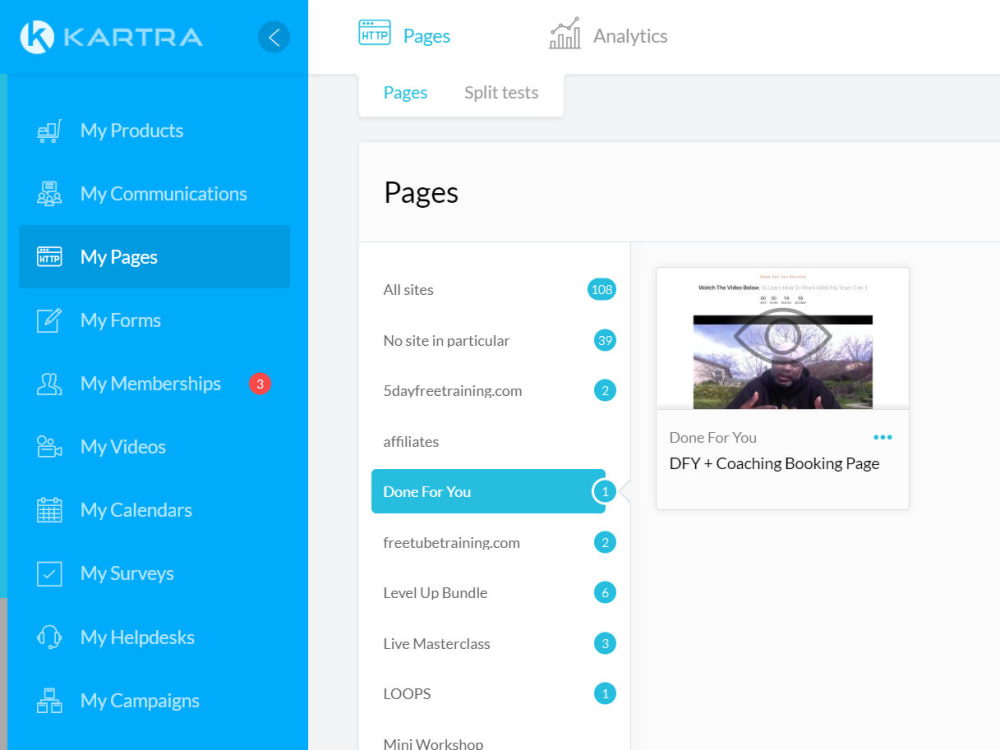The height and width of the screenshot is (750, 1000).
Task: Click the My Helpdesks headset icon
Action: click(x=49, y=637)
